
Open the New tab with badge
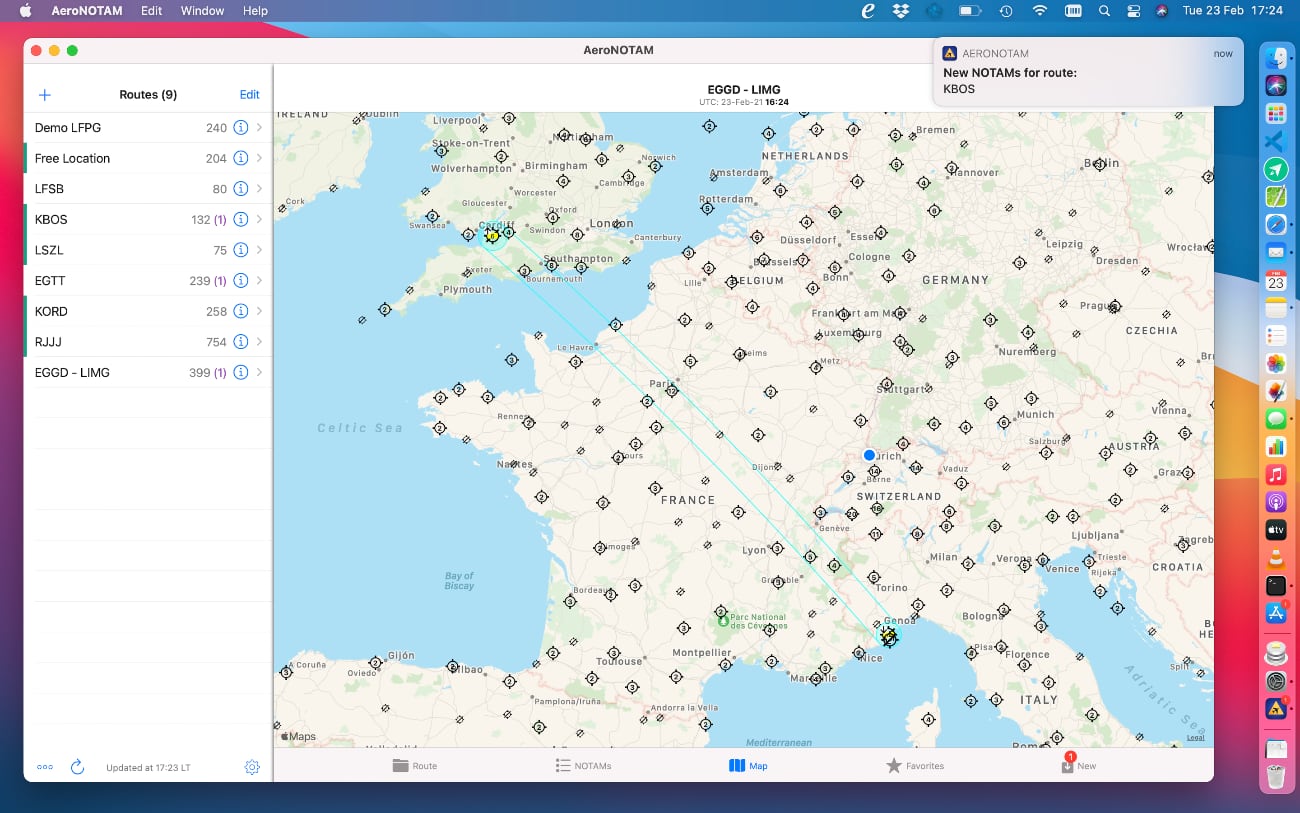tap(1078, 766)
